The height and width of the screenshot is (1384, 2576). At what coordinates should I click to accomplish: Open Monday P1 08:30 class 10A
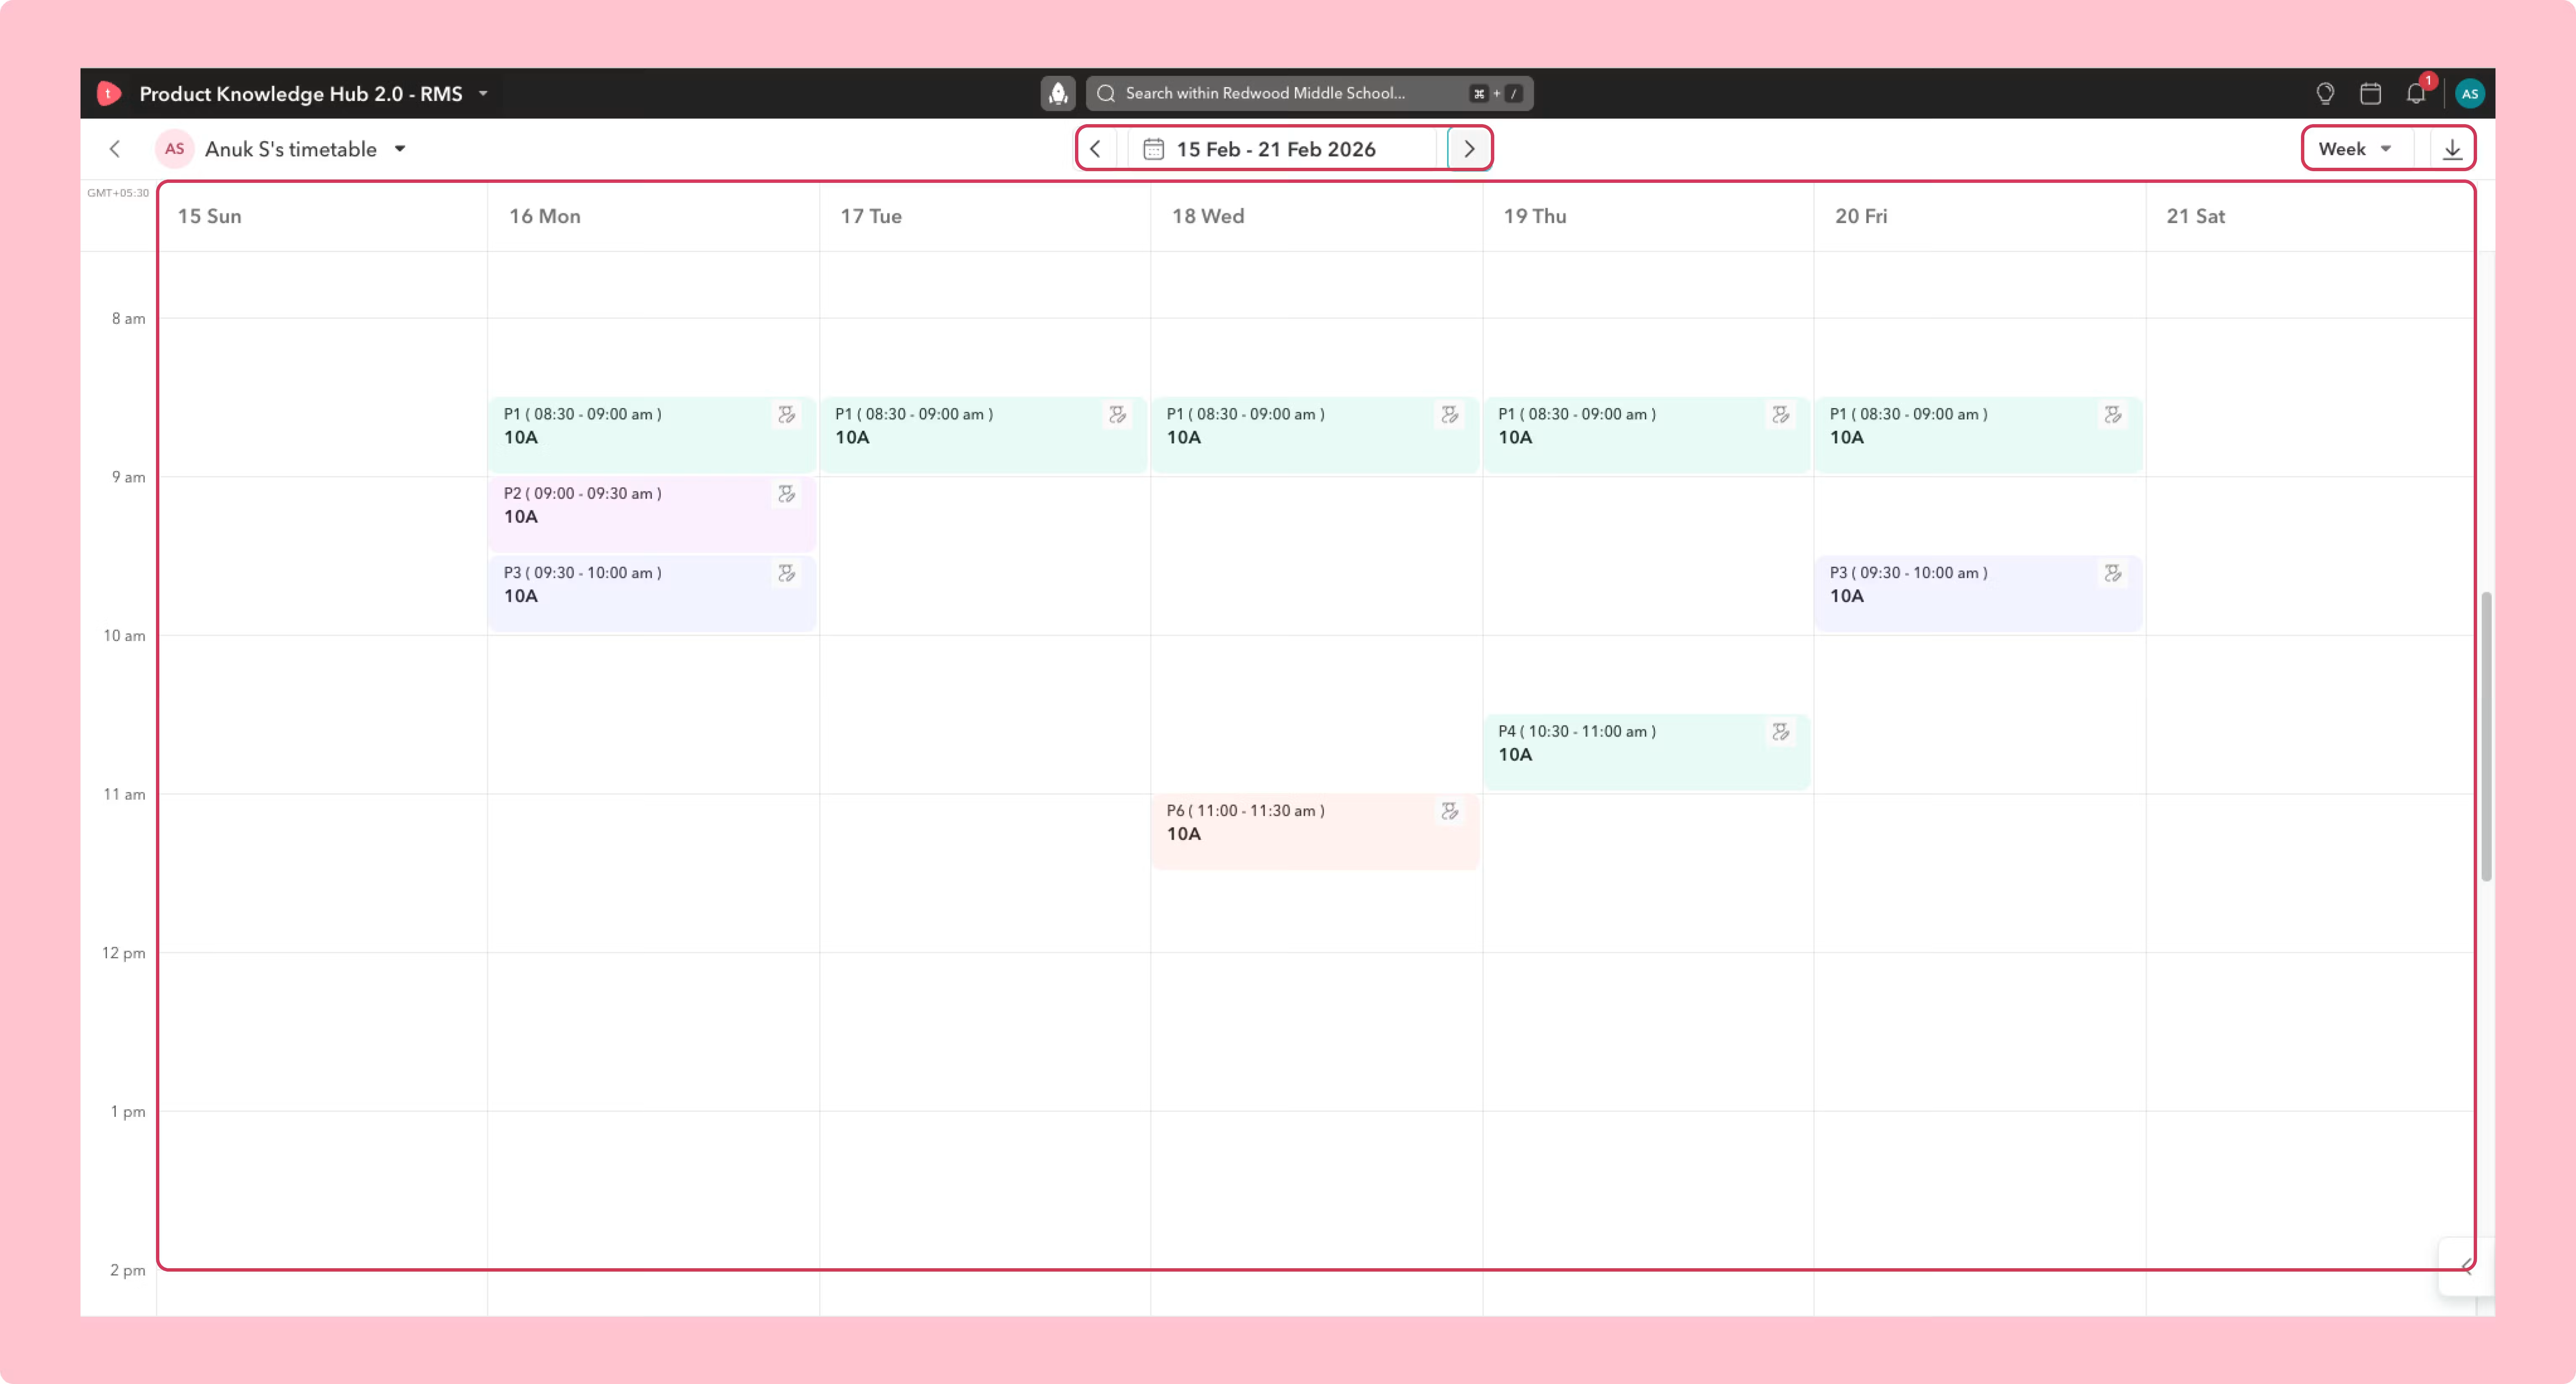click(x=652, y=434)
